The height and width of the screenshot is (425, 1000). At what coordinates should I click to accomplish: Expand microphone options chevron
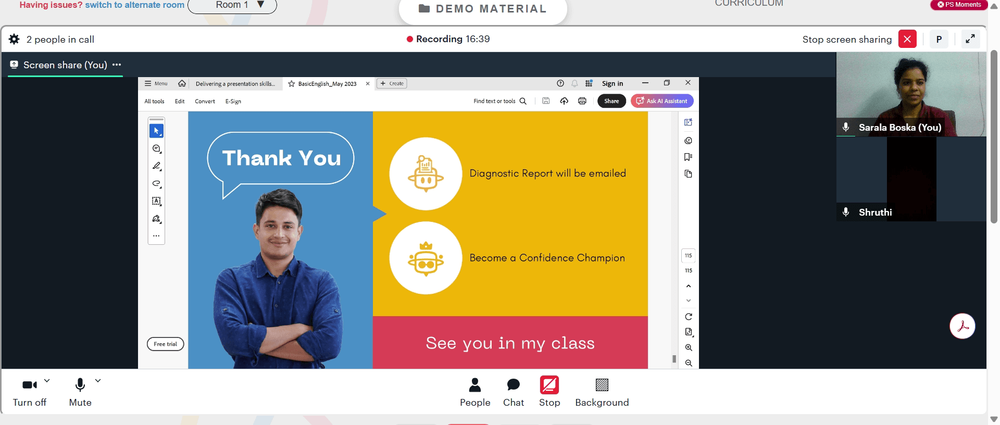[98, 381]
